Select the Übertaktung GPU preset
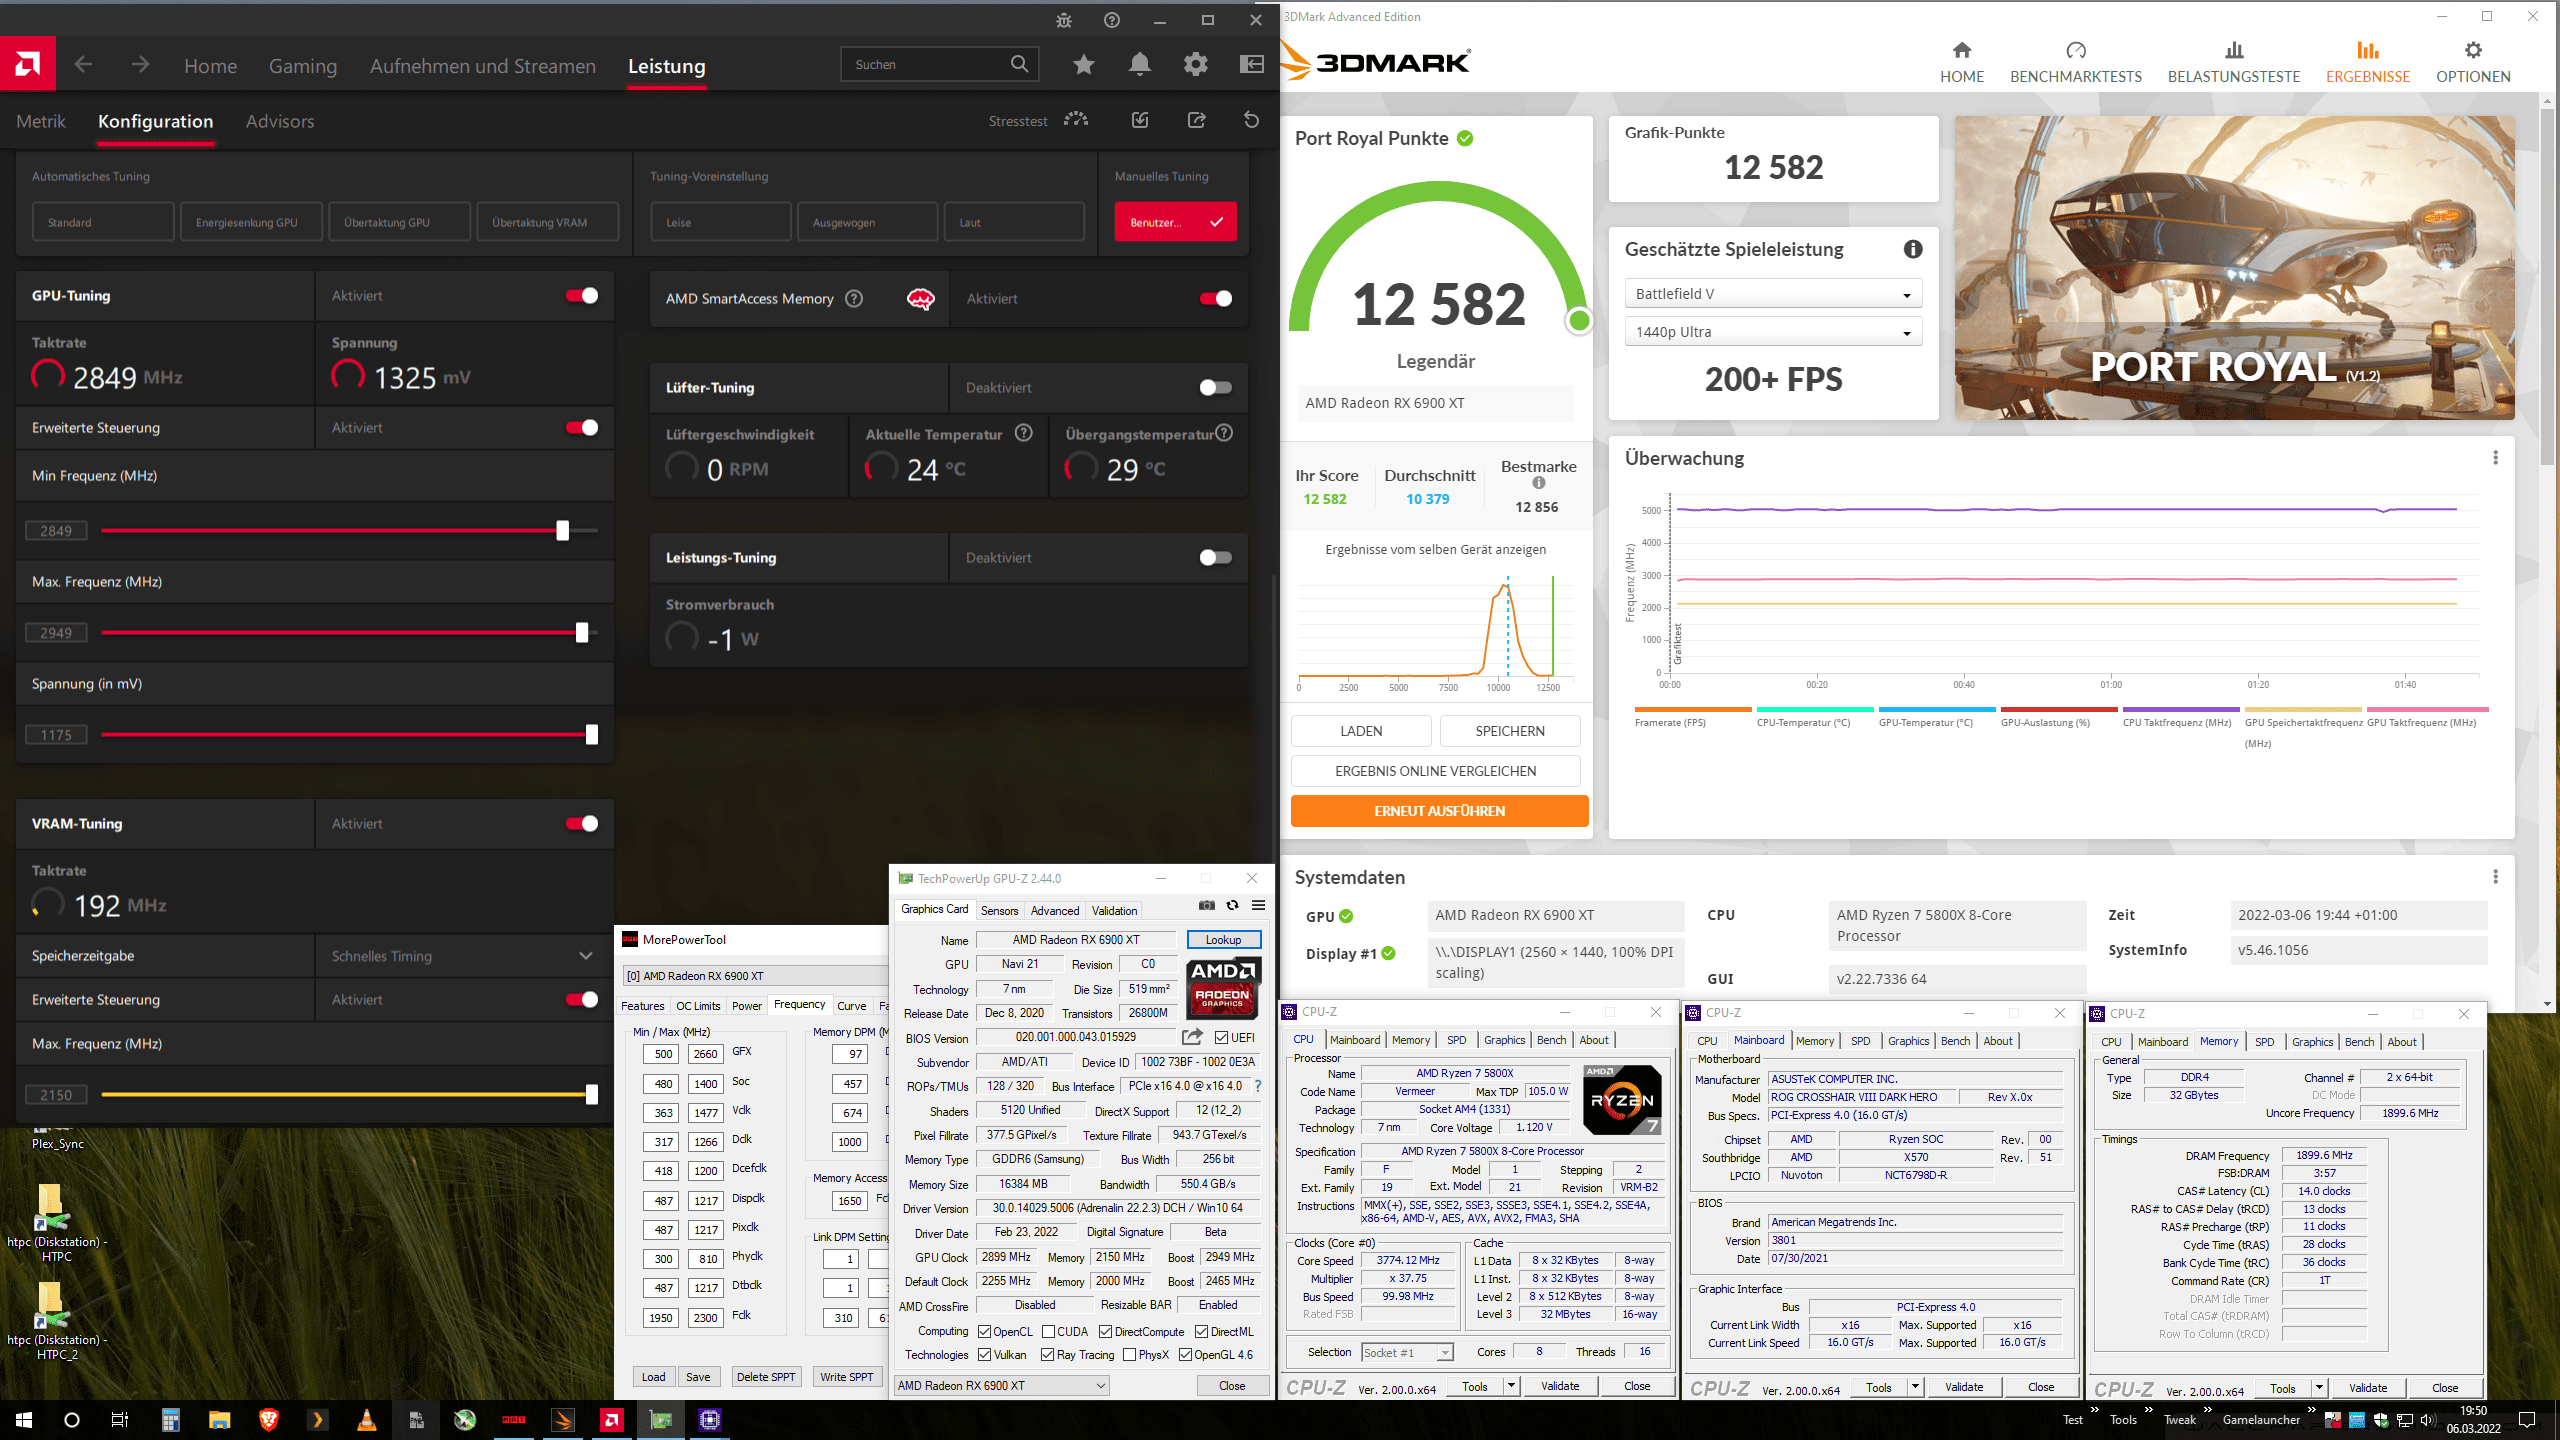This screenshot has height=1440, width=2560. click(399, 222)
